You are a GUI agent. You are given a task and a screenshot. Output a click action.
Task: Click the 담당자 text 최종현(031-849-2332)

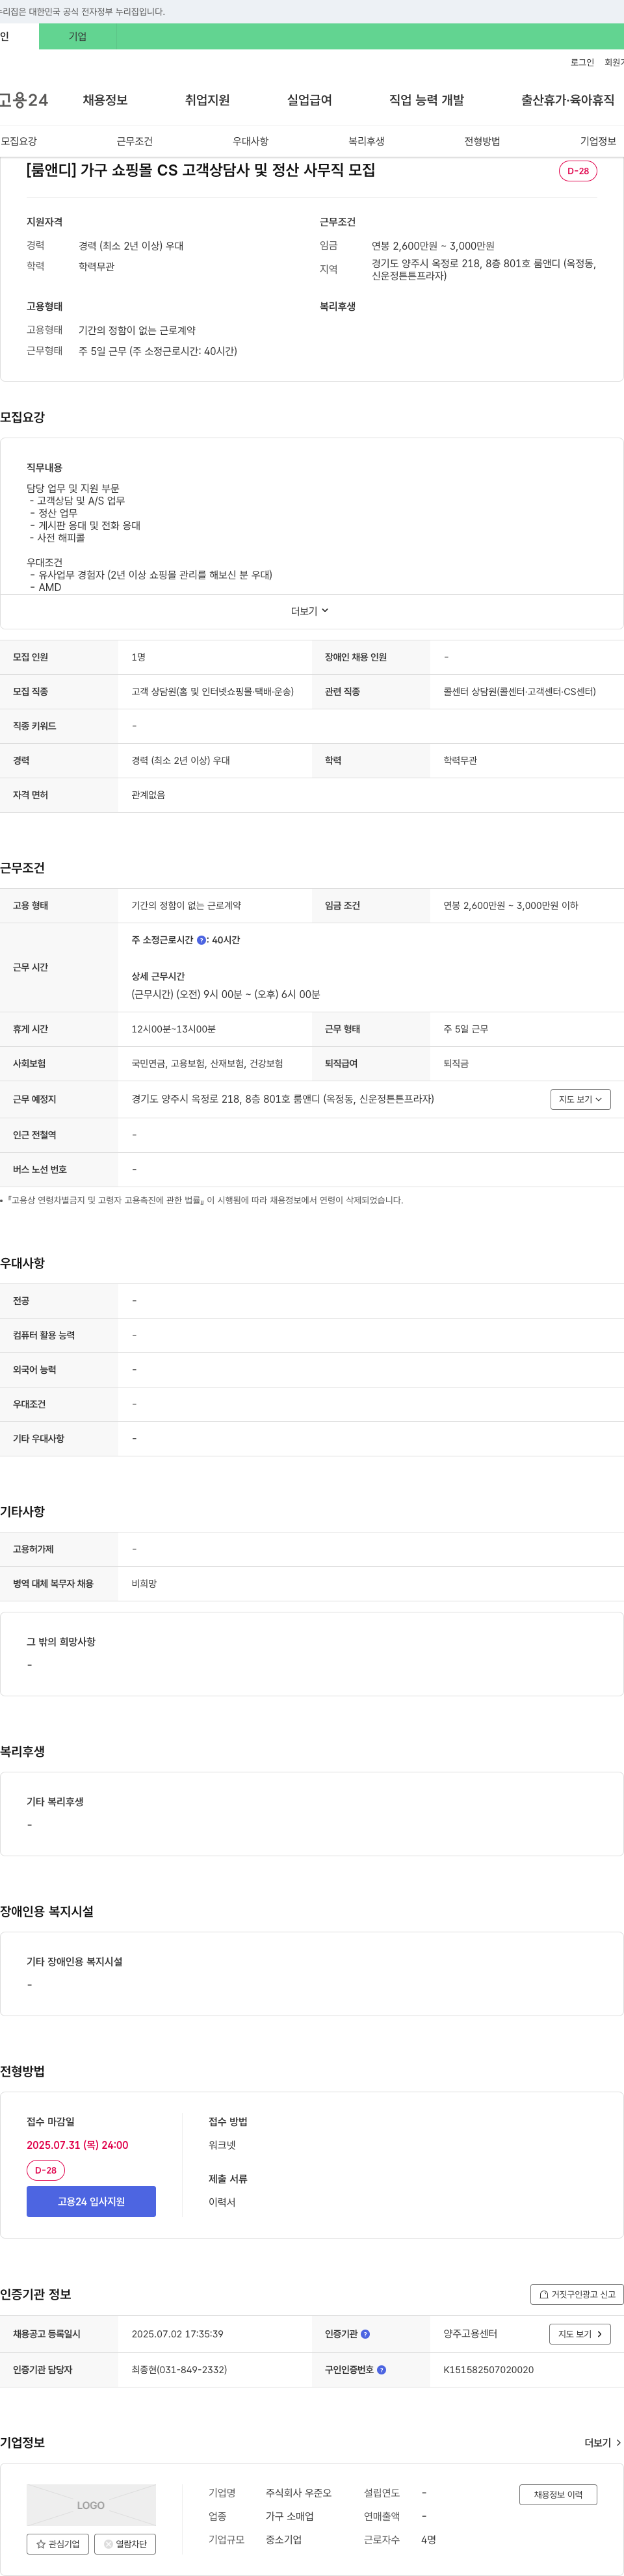[179, 2370]
